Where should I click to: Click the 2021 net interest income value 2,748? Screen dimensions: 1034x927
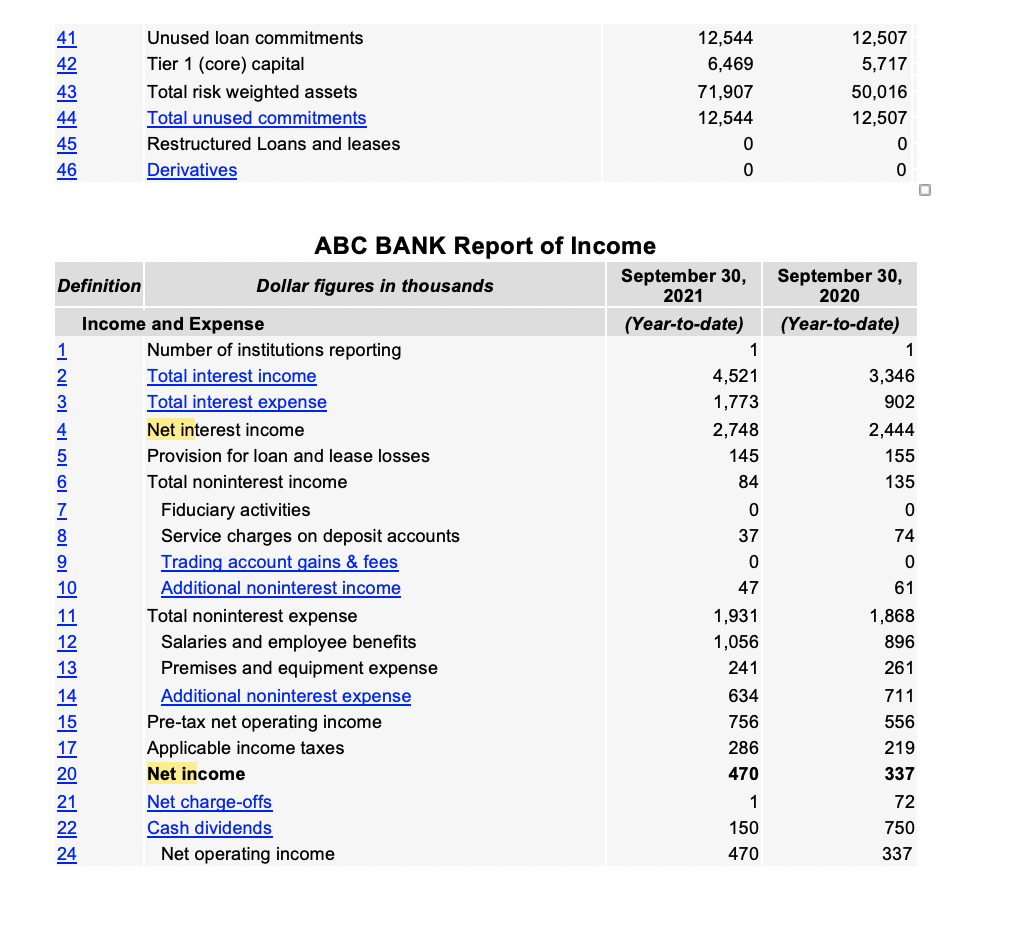click(x=735, y=430)
